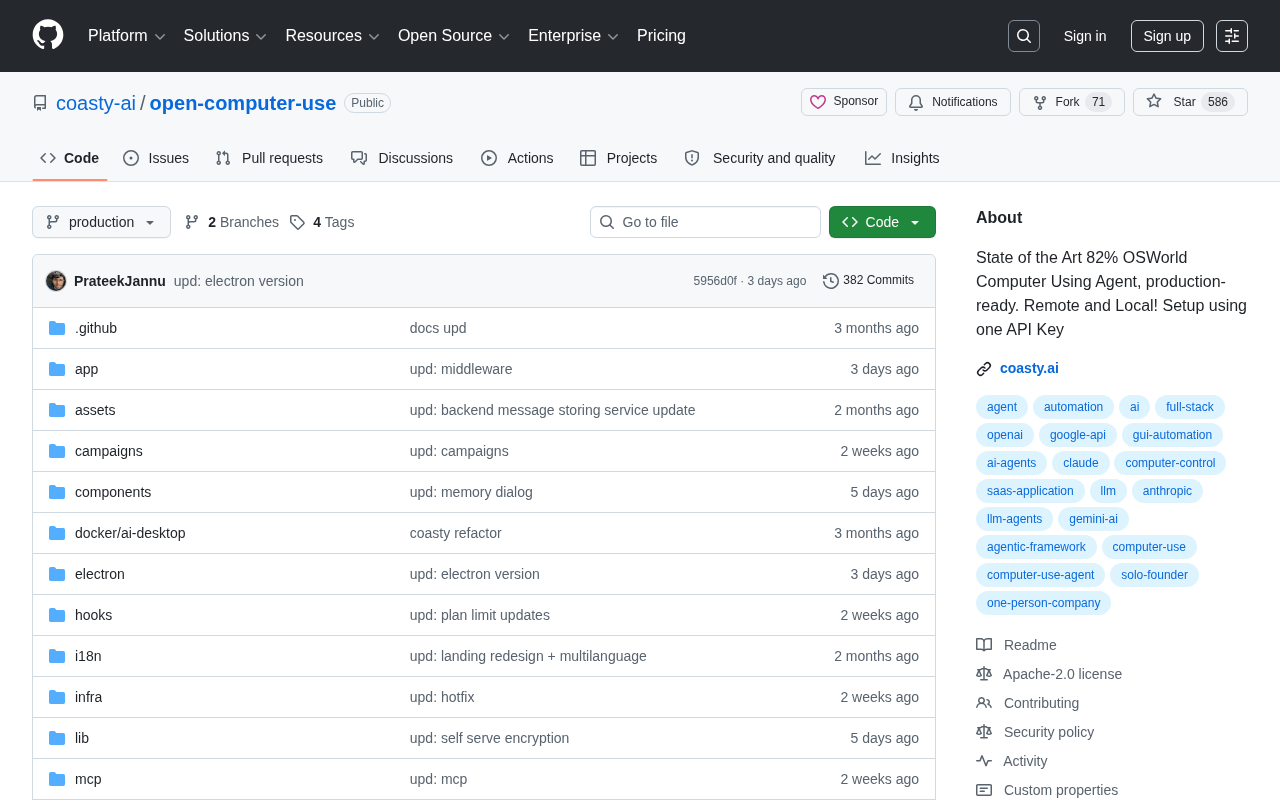The width and height of the screenshot is (1280, 800).
Task: View the 4 Tags link
Action: (x=322, y=222)
